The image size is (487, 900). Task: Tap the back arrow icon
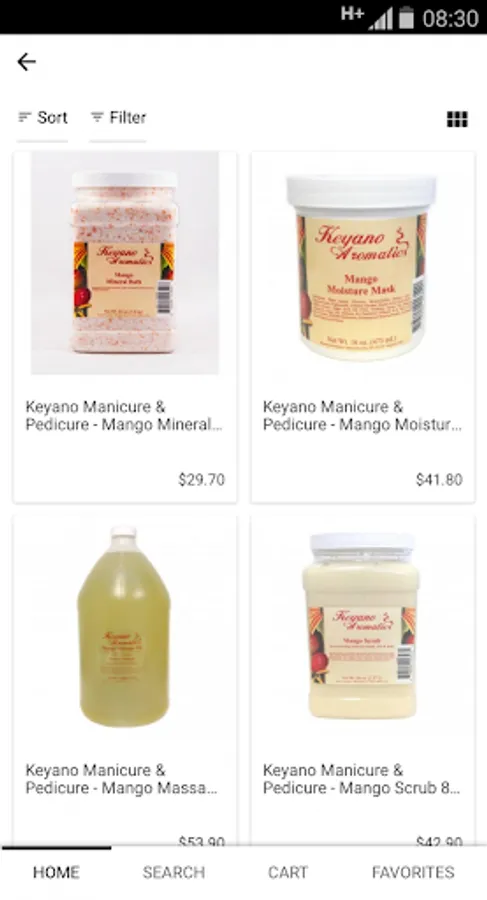(x=26, y=61)
